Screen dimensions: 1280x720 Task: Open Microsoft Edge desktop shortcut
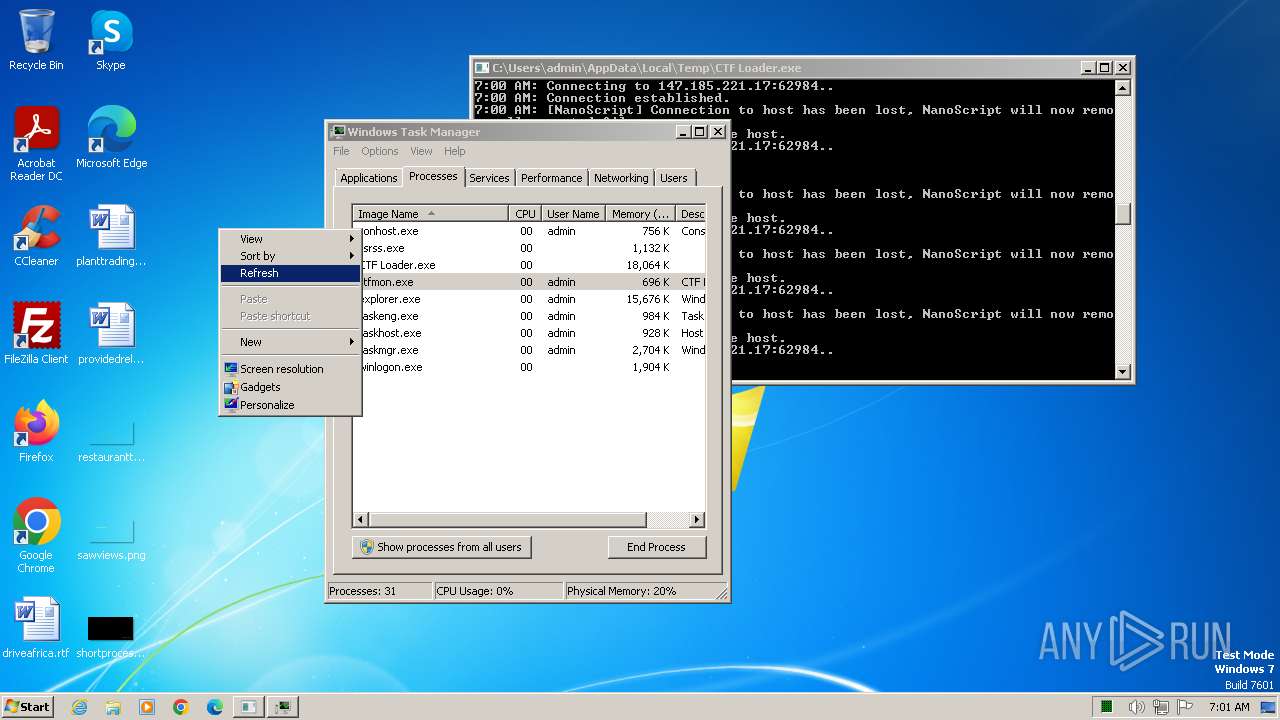[111, 137]
